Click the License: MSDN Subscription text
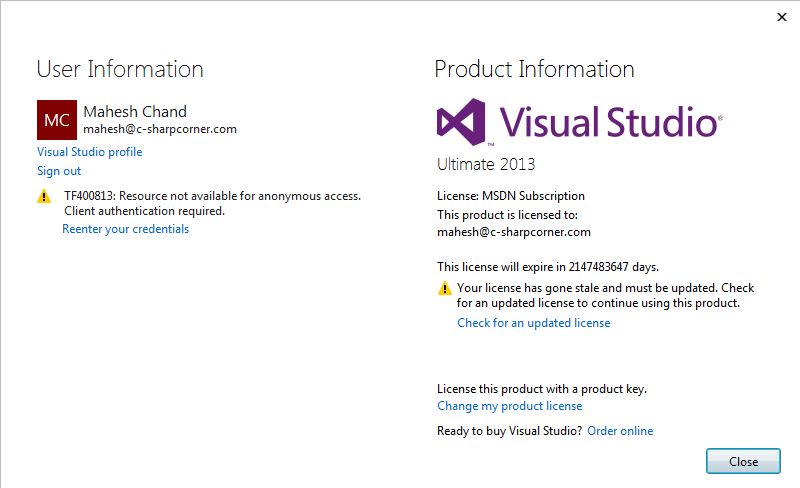The image size is (800, 488). tap(511, 196)
